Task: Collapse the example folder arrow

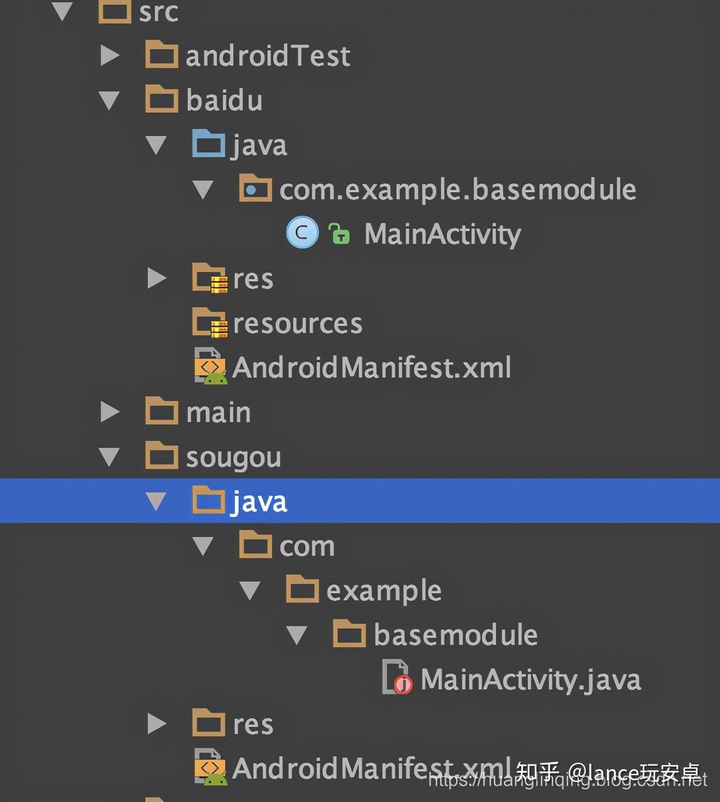Action: pos(250,590)
